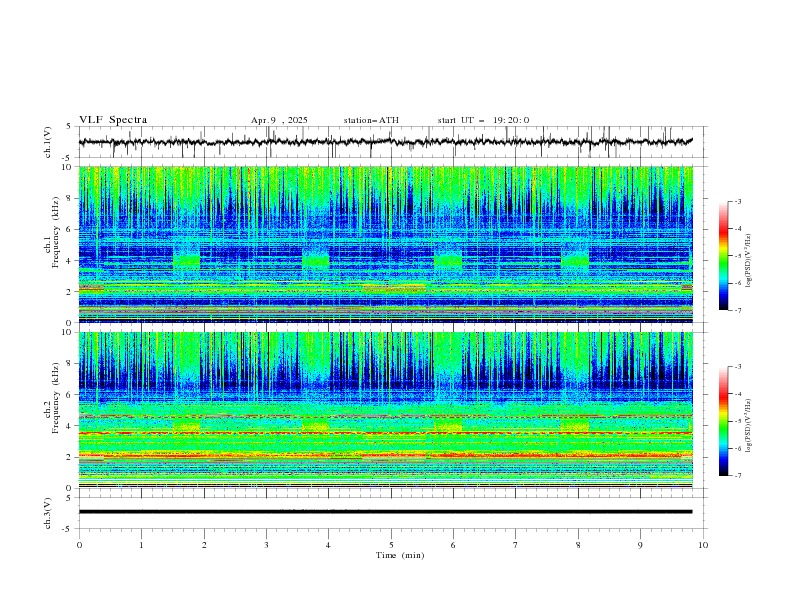792x612 pixels.
Task: Click the ch.1 Frequency (kHz) axis label
Action: click(x=52, y=230)
